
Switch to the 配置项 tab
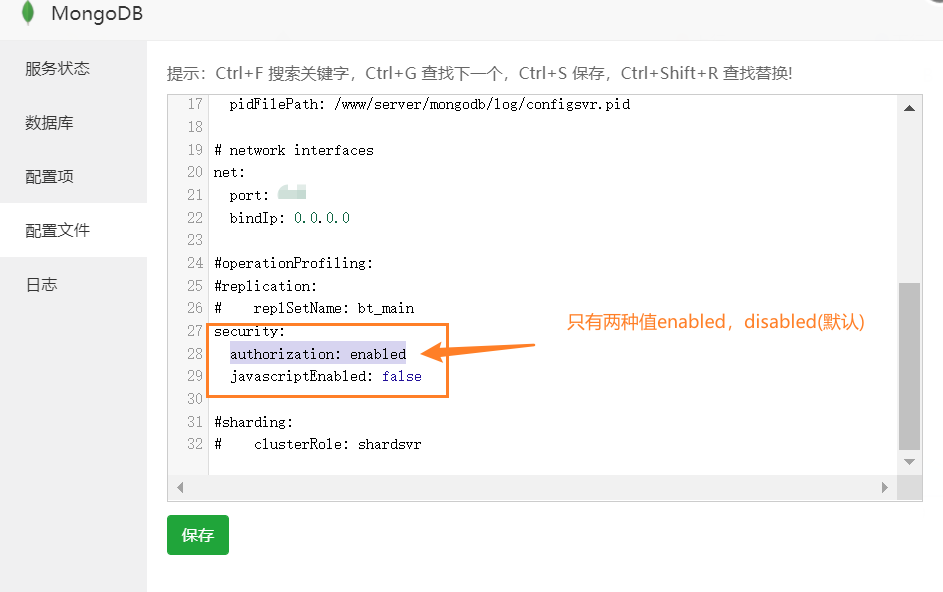tap(49, 176)
